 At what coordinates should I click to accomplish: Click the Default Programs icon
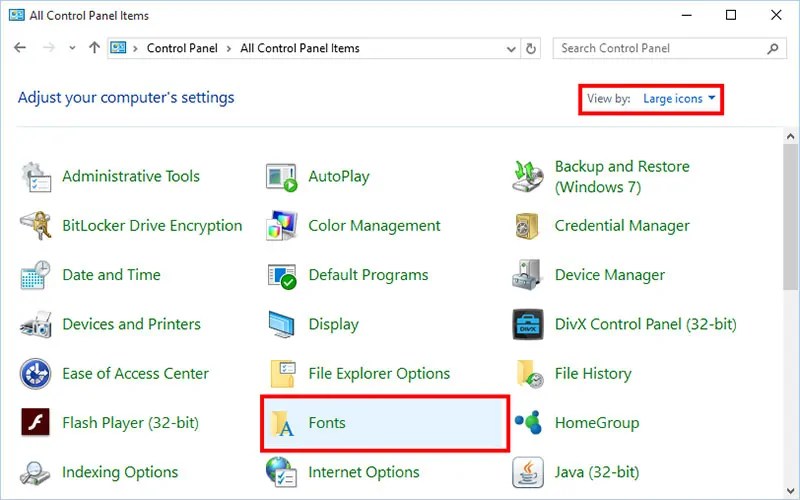[x=282, y=276]
